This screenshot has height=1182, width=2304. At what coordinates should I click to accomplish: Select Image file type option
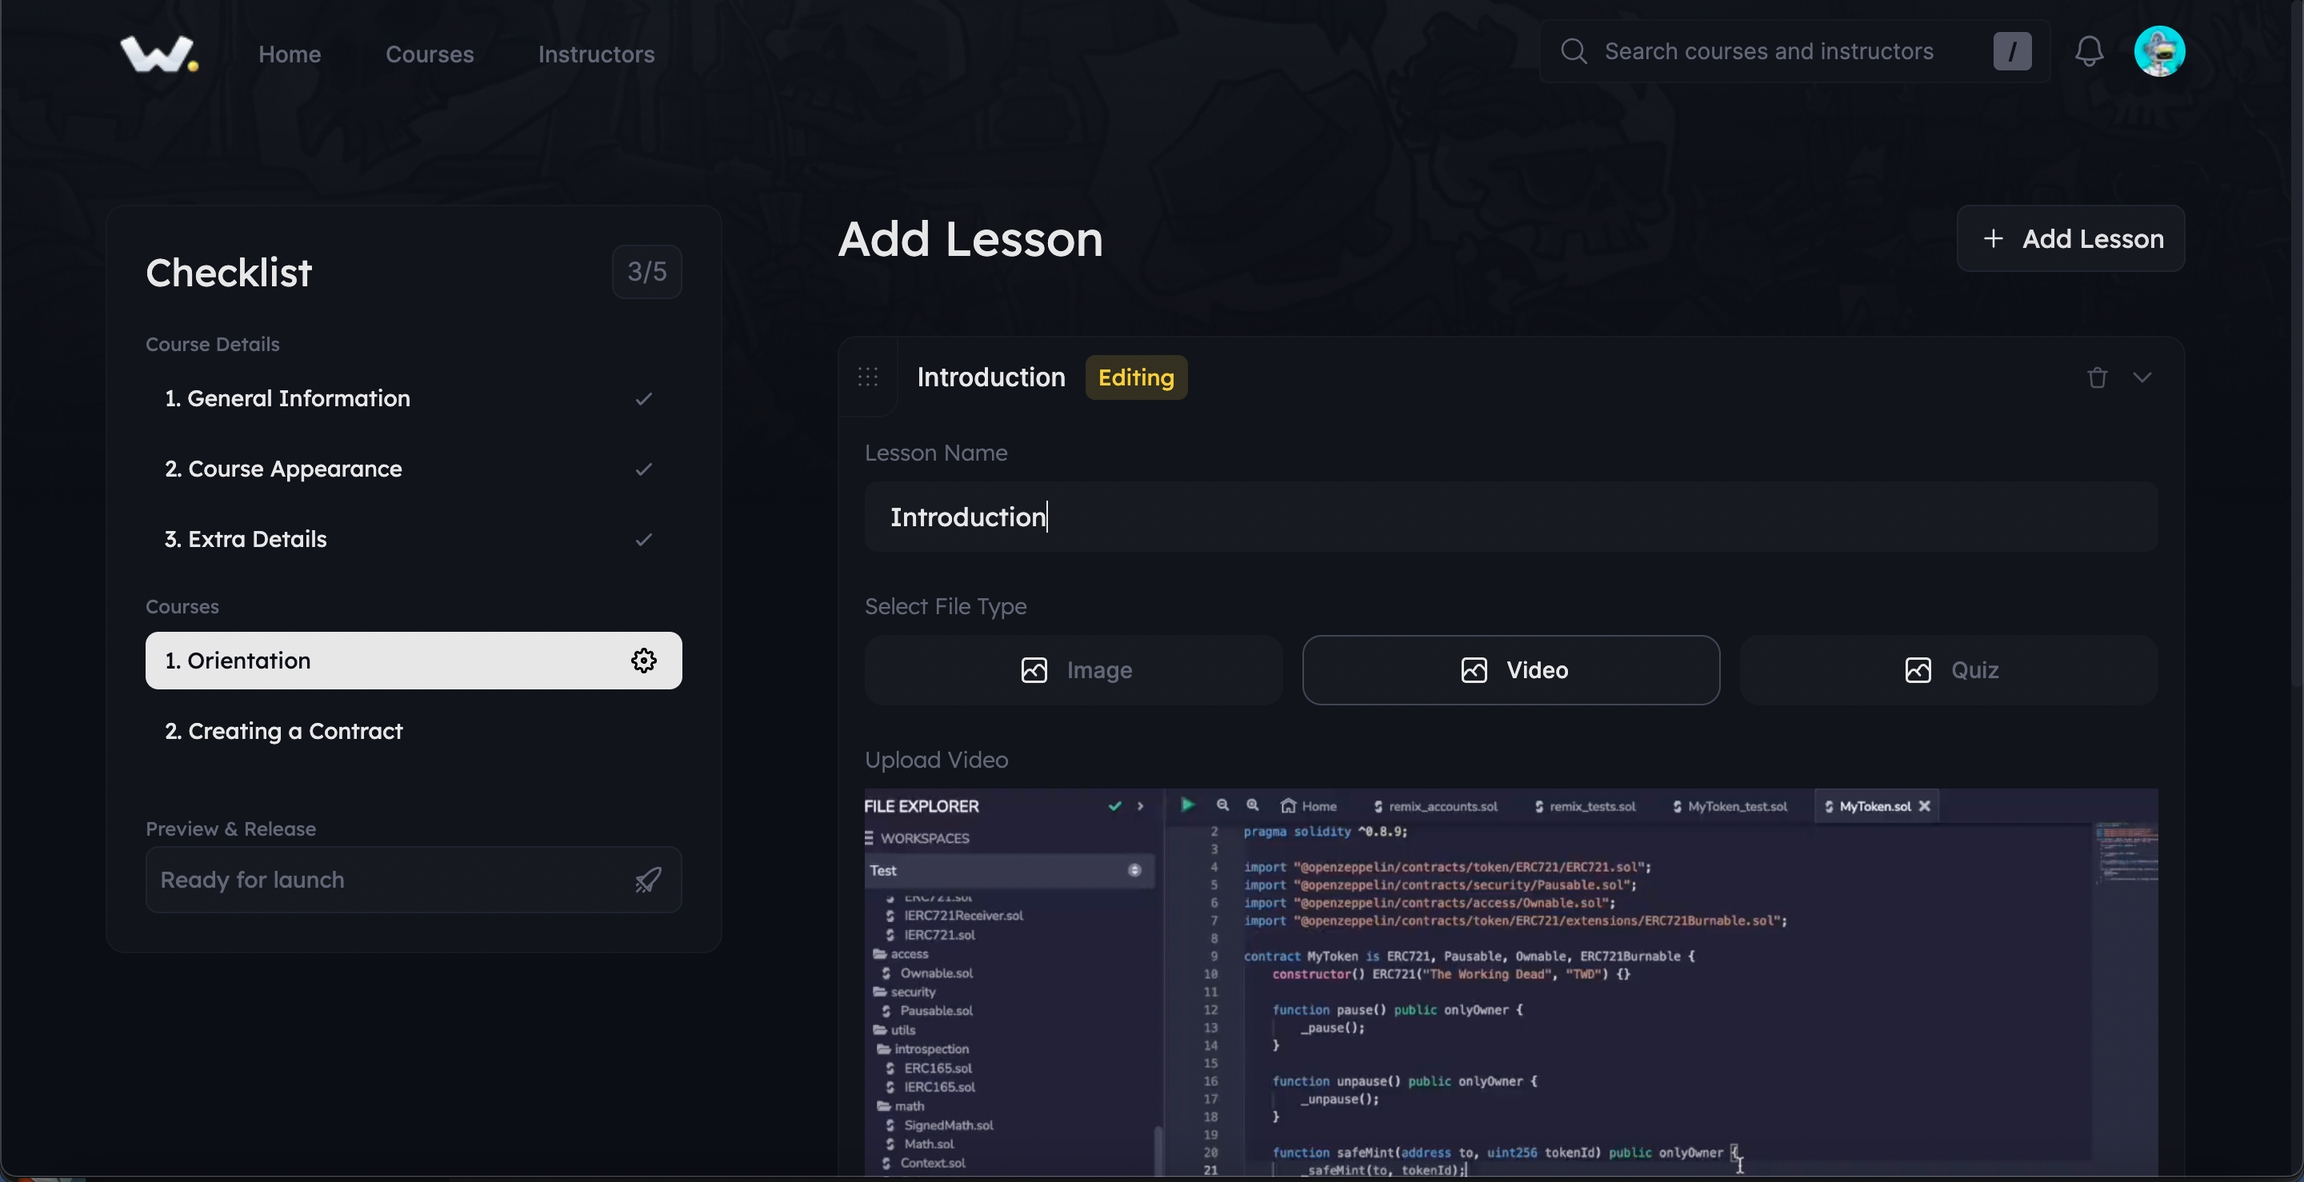(1073, 670)
